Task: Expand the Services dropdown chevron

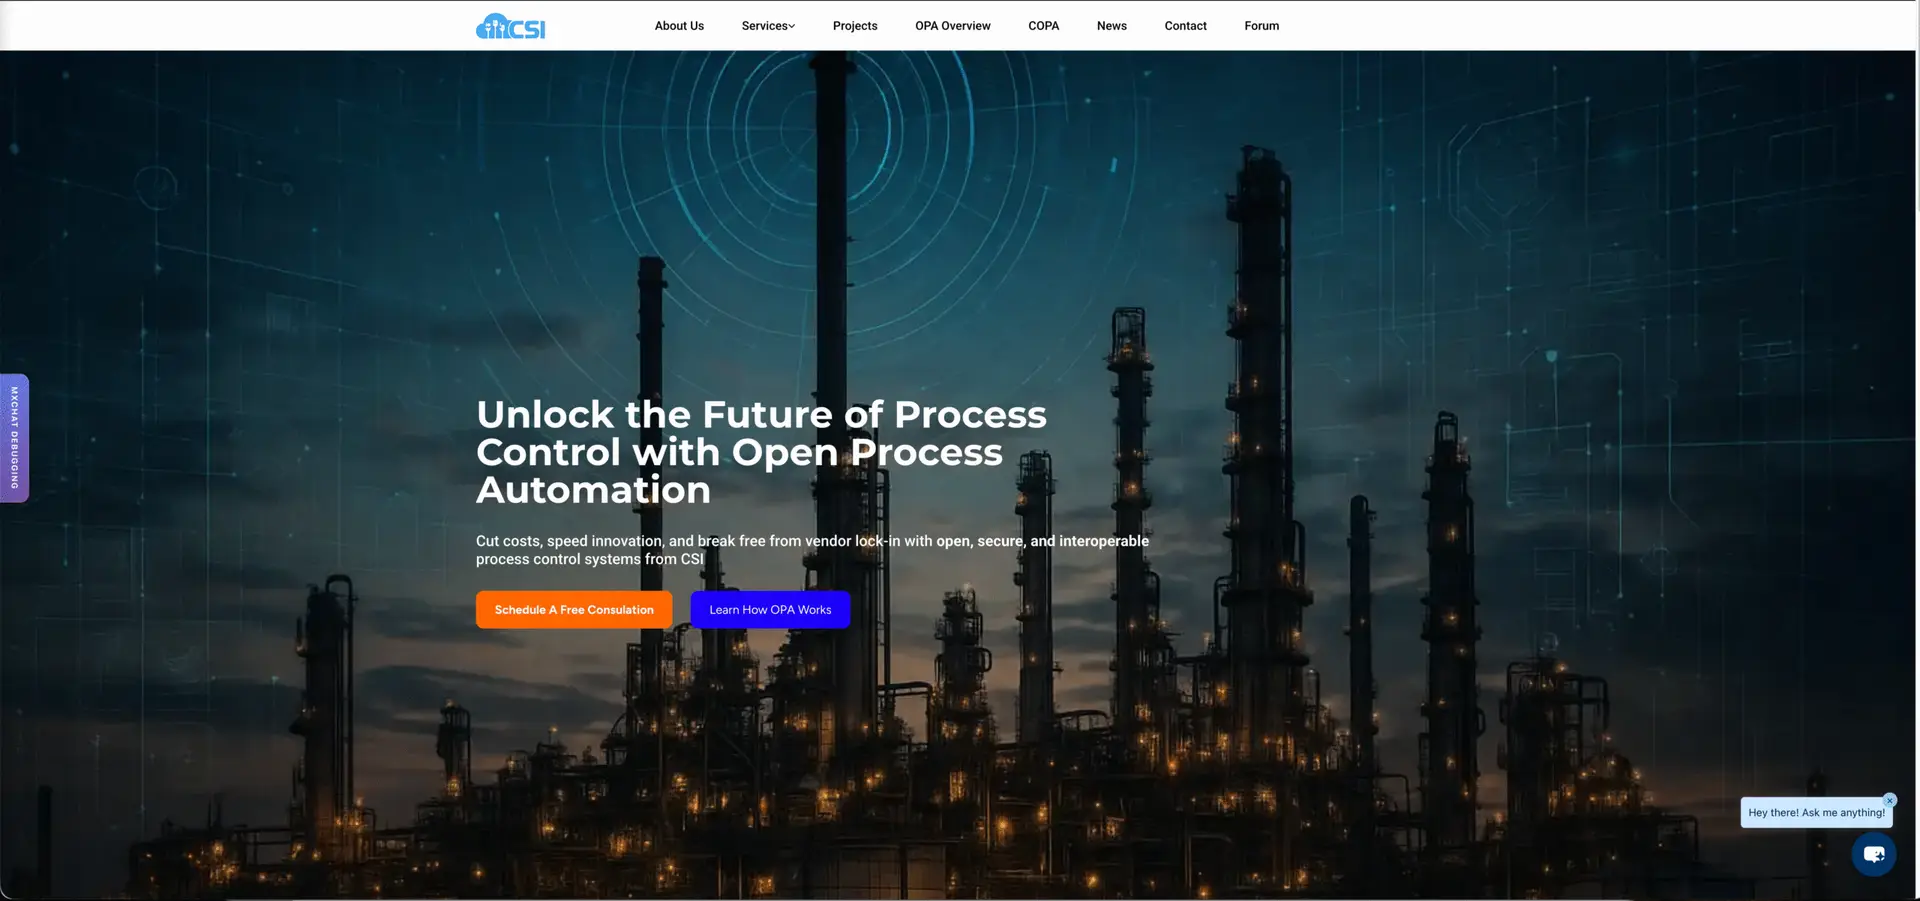Action: tap(792, 27)
